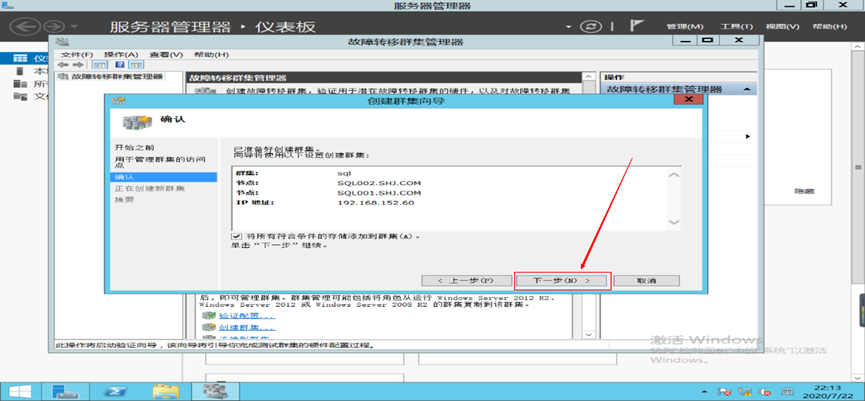
Task: Click show/hide action pane toolbar icon
Action: 135,65
